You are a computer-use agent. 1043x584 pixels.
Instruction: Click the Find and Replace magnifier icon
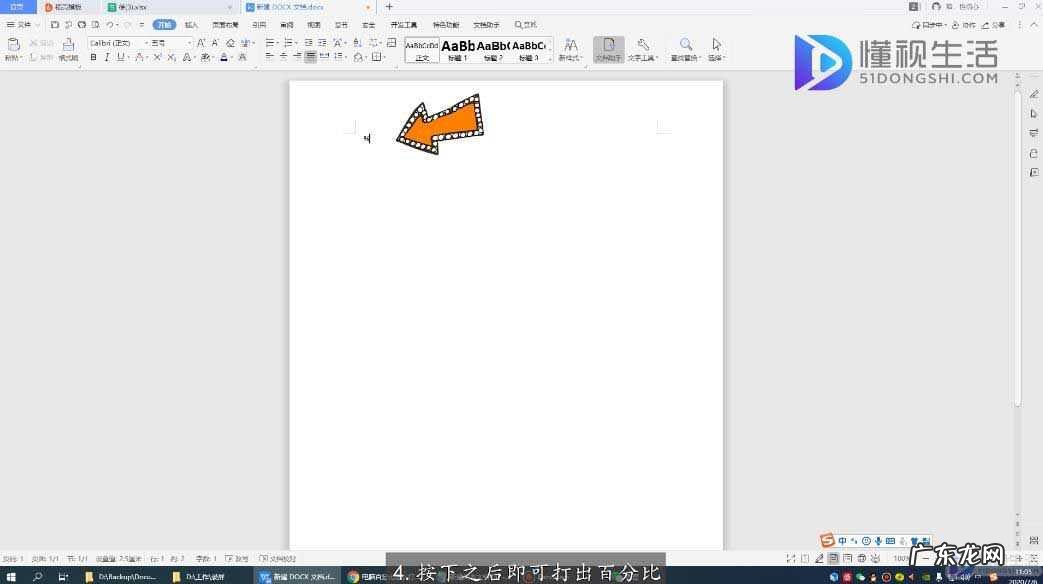click(686, 45)
